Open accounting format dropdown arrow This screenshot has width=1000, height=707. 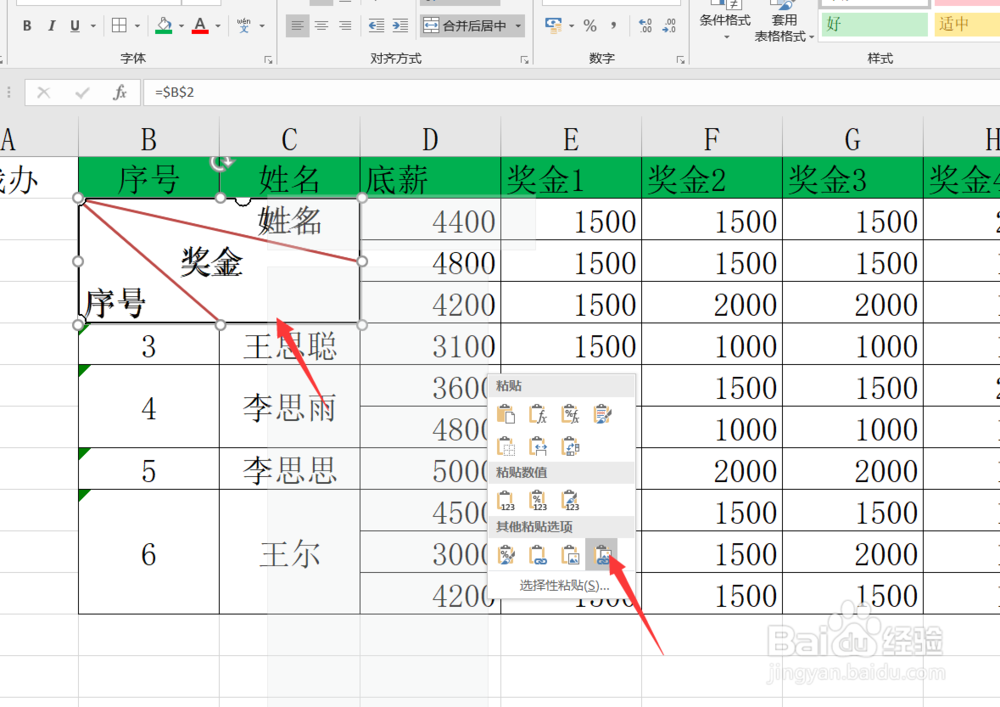click(571, 26)
